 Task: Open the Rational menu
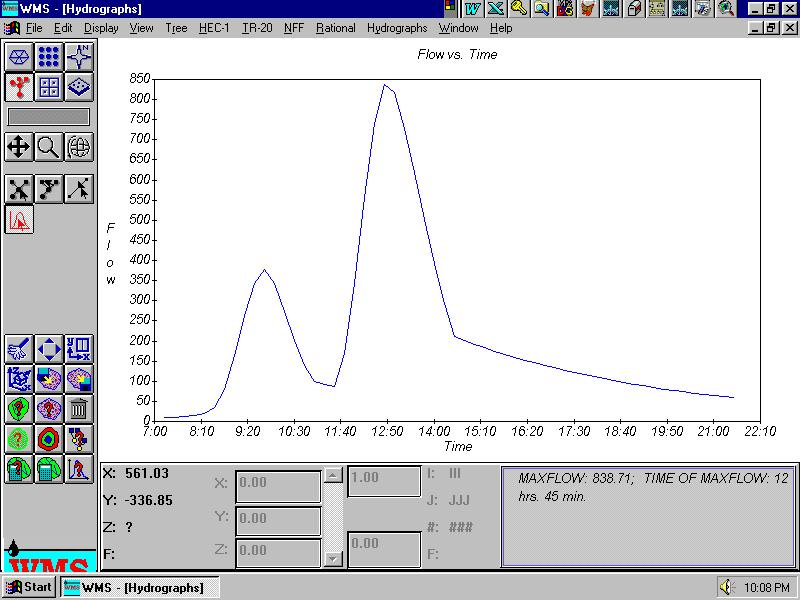(x=335, y=28)
